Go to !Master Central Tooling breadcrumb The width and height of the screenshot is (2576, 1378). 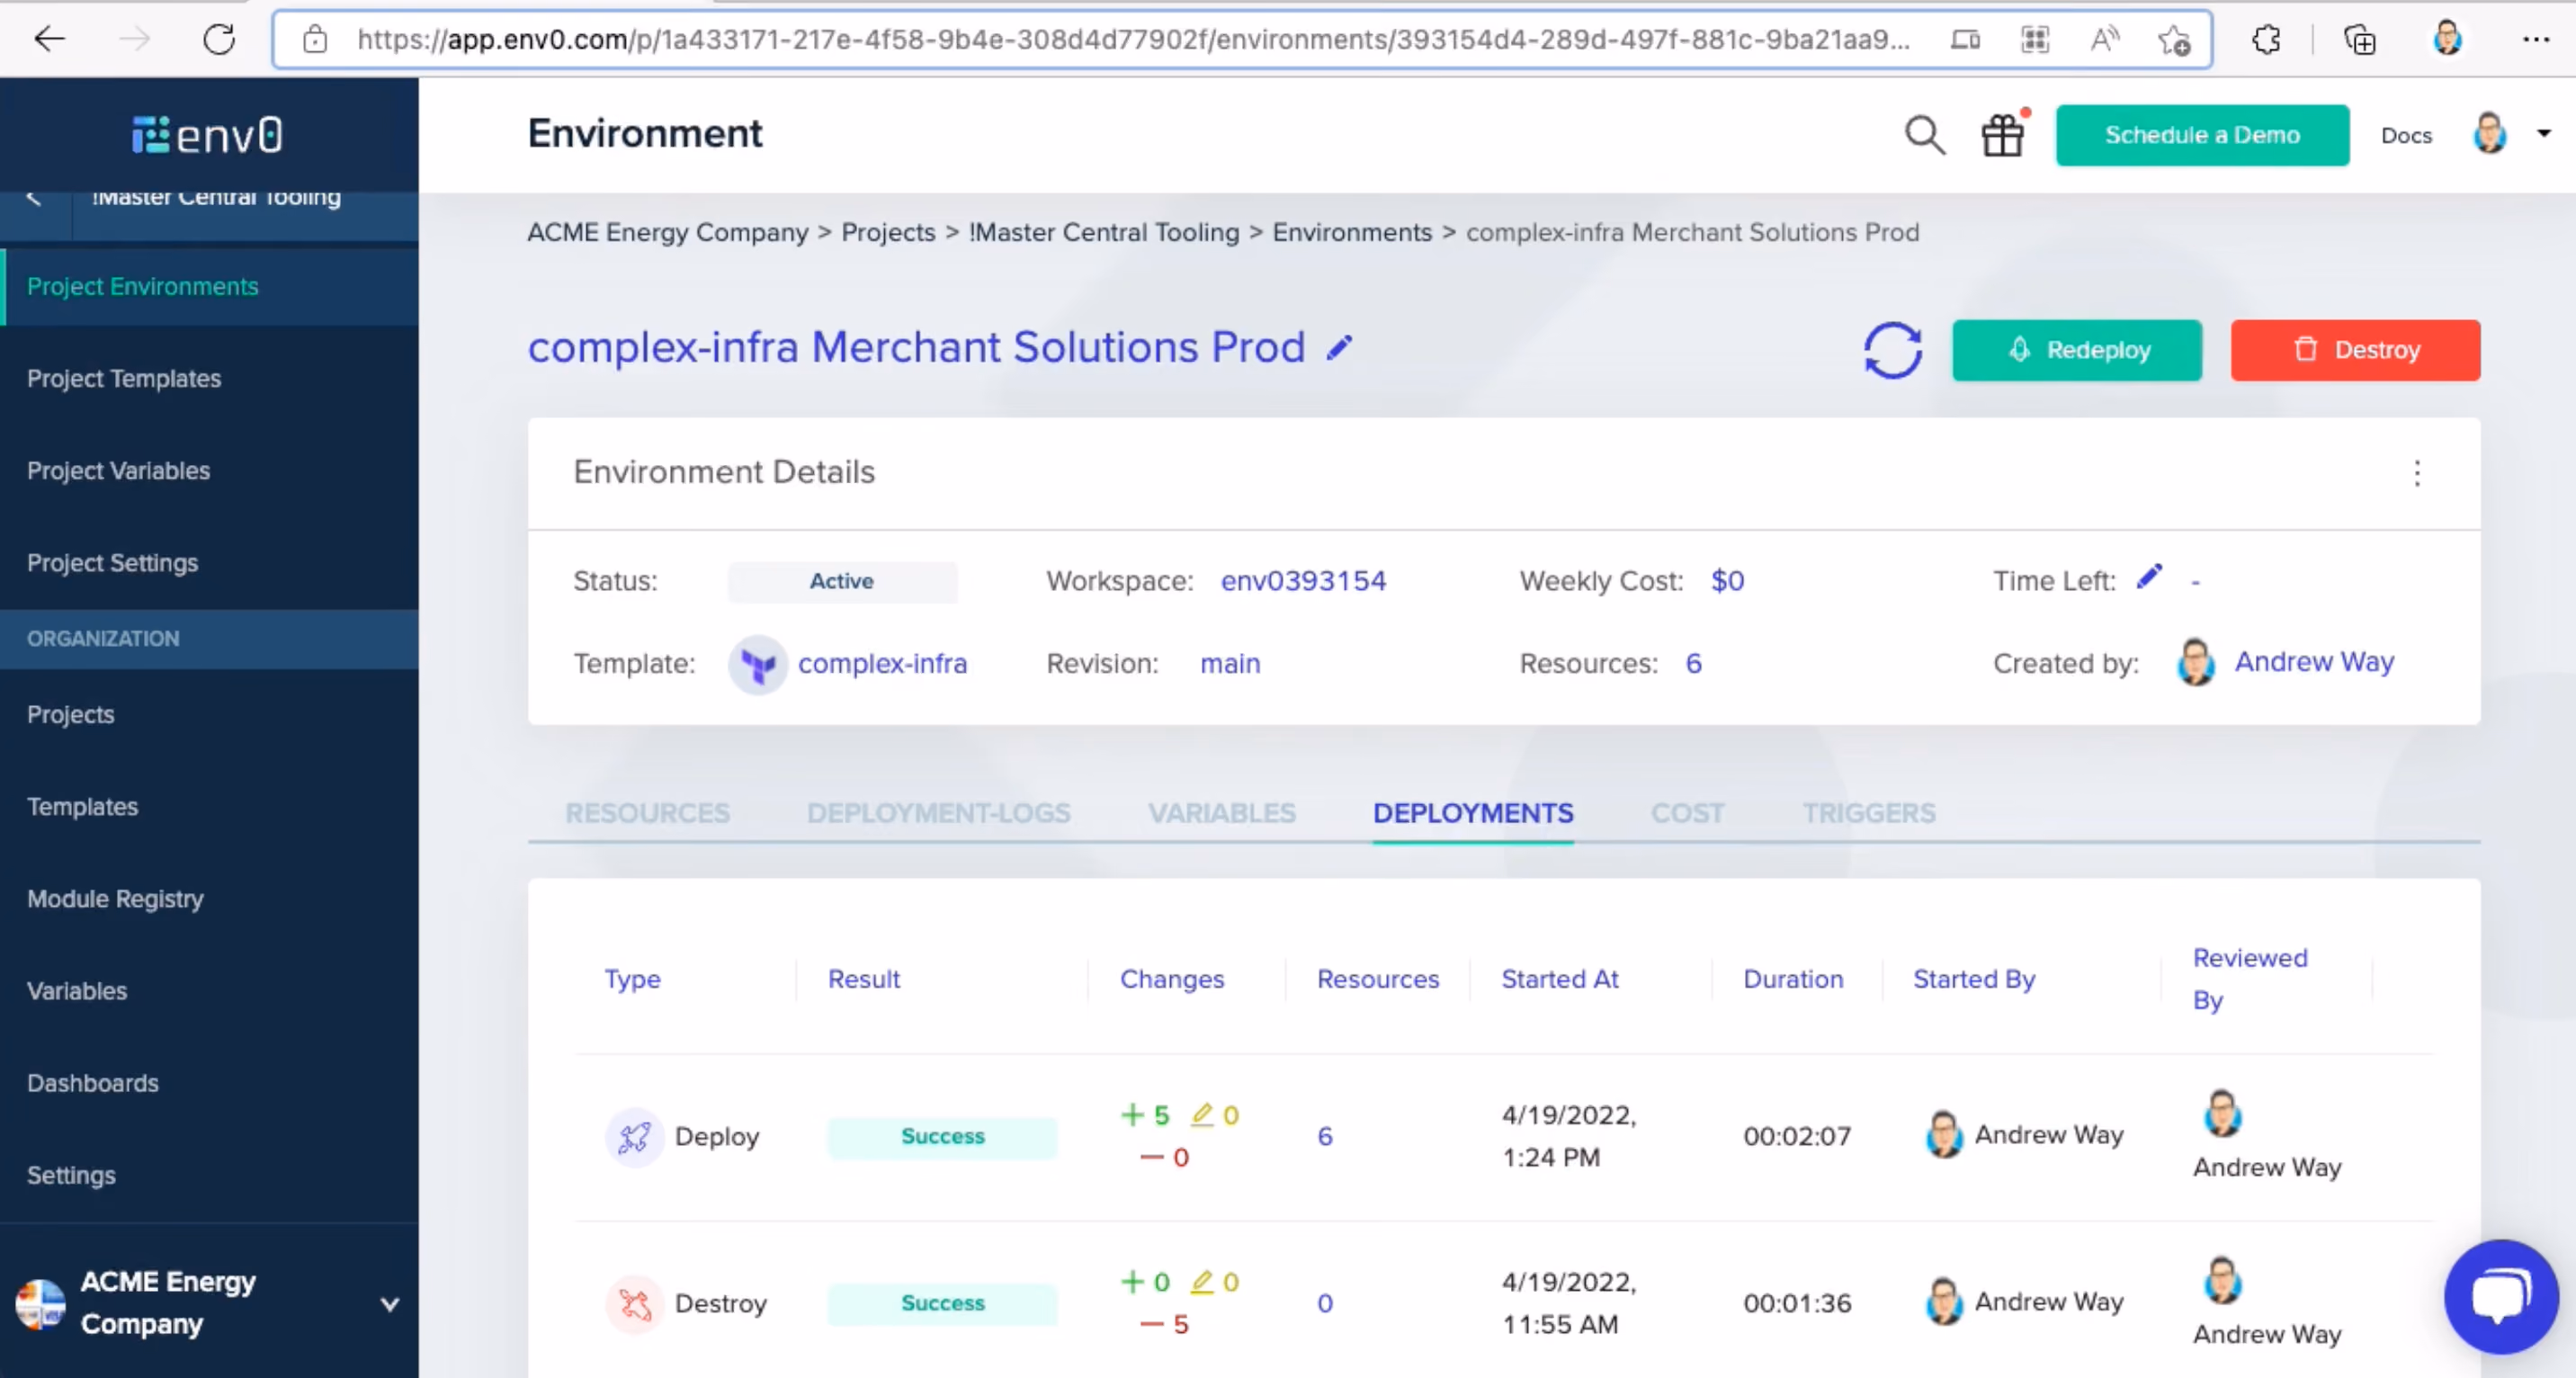click(x=1103, y=232)
